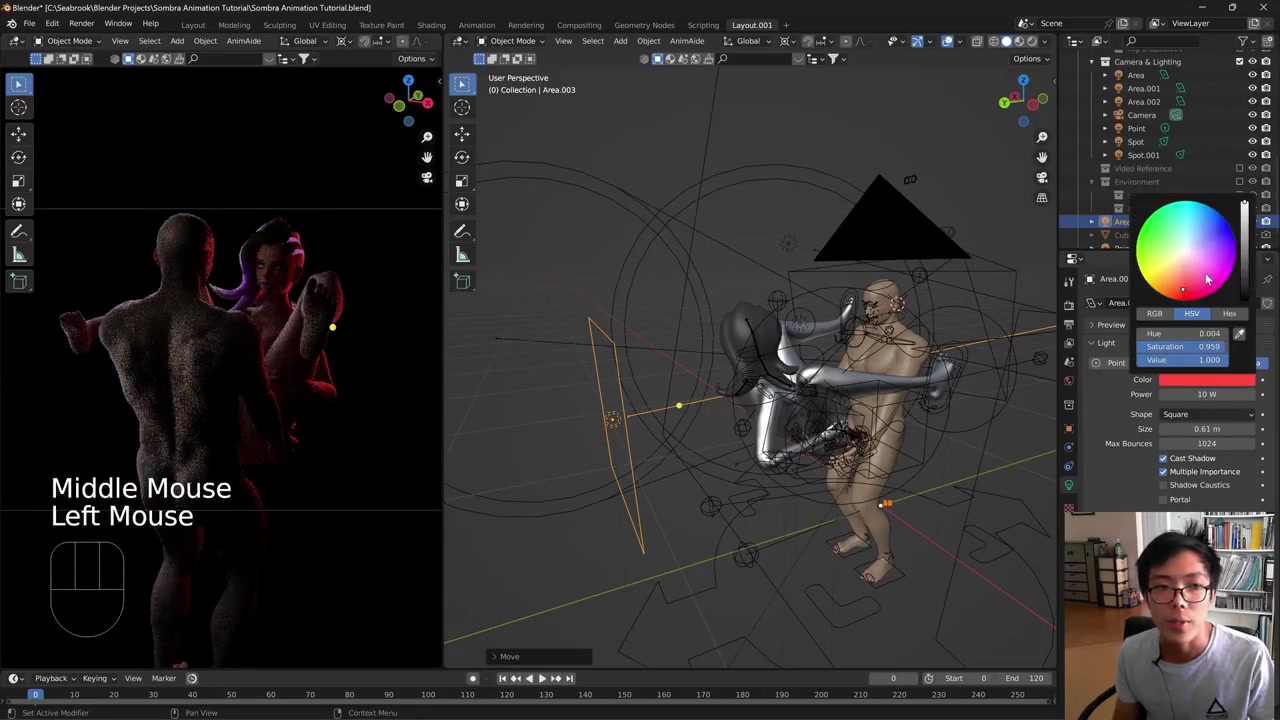
Task: Hide the Camera object with its eye icon
Action: pyautogui.click(x=1252, y=115)
